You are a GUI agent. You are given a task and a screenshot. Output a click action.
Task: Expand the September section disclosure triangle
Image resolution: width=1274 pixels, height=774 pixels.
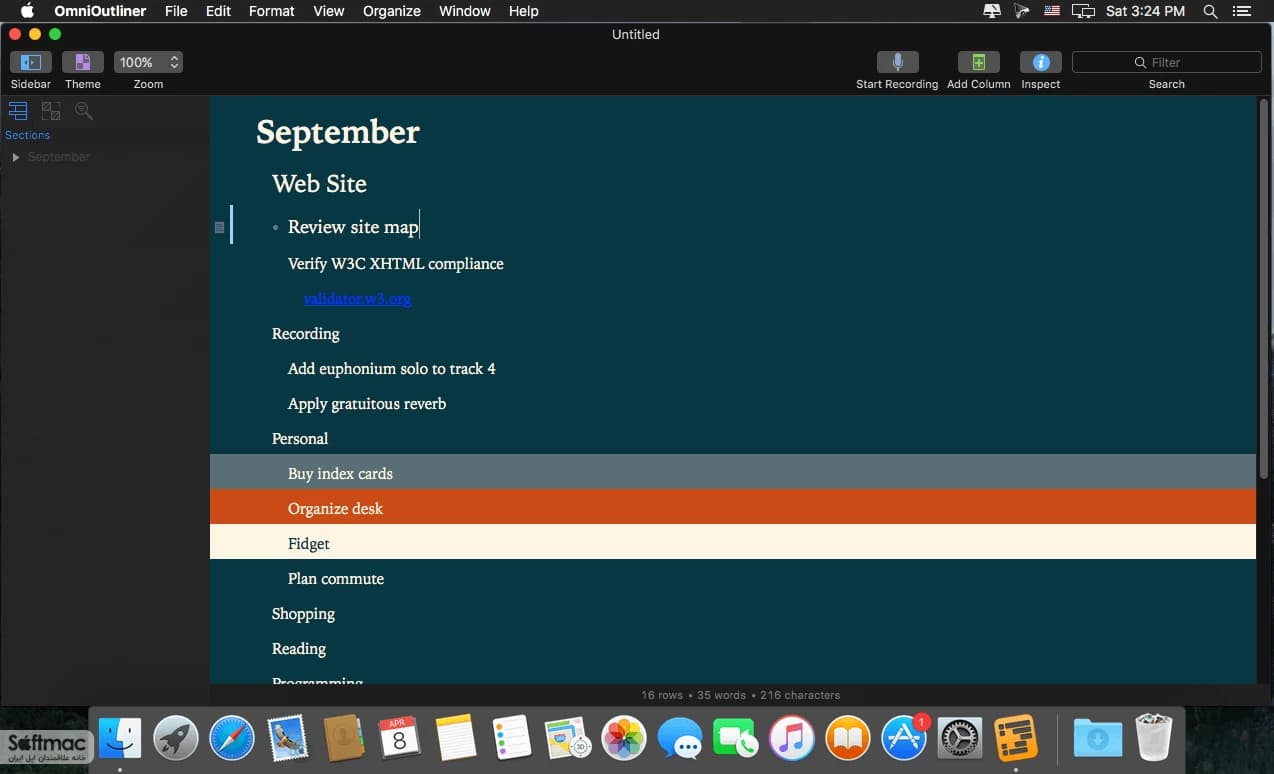pos(15,157)
